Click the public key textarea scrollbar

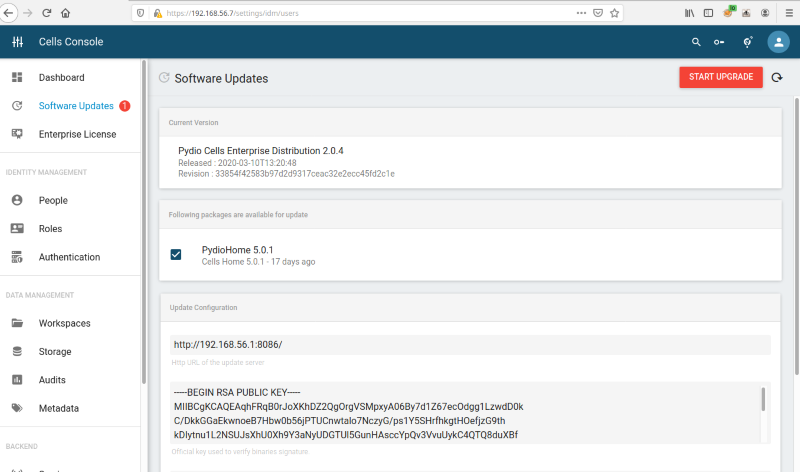(763, 399)
